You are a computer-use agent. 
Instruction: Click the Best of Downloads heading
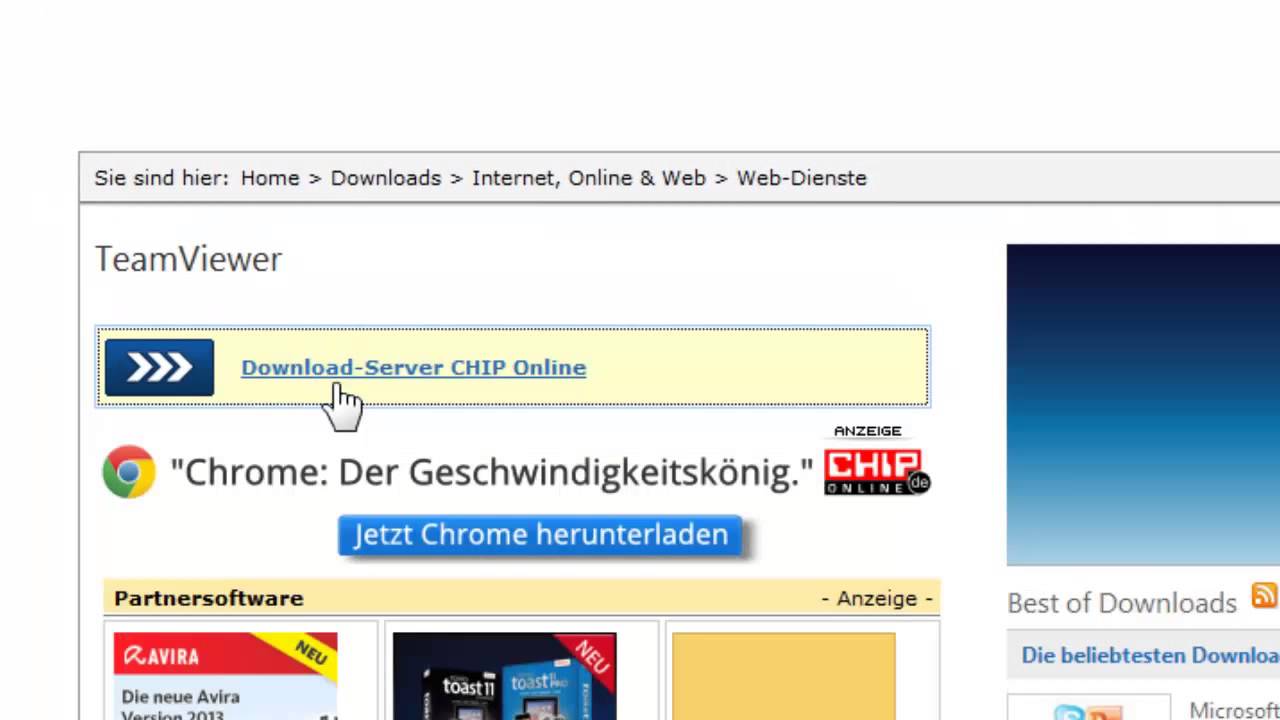point(1122,603)
